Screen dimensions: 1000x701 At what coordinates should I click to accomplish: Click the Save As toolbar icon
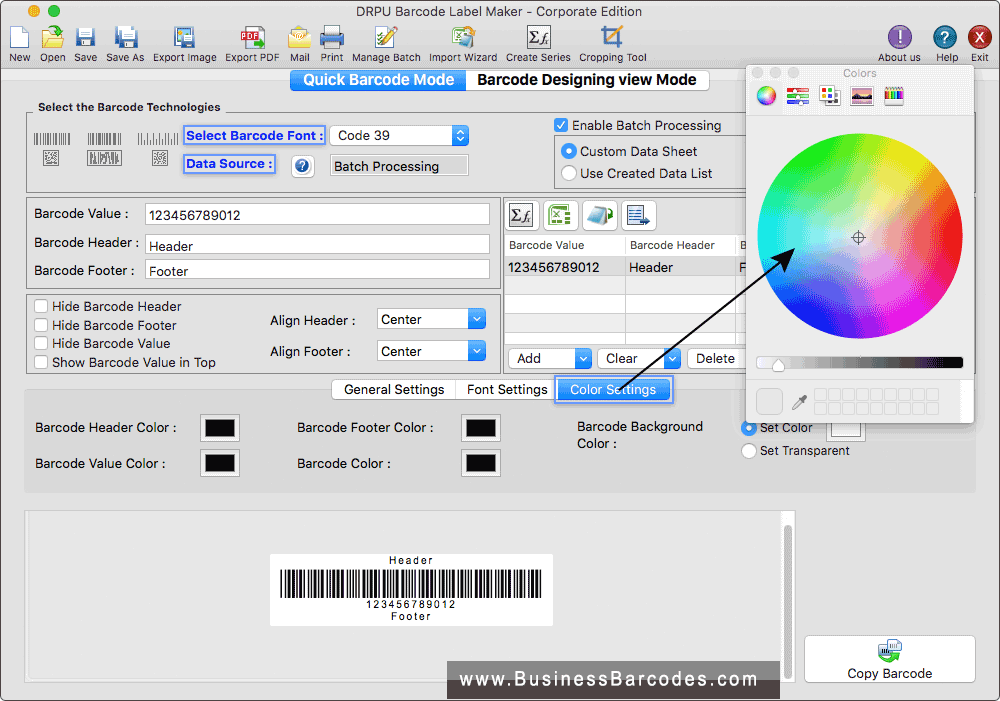click(x=125, y=38)
